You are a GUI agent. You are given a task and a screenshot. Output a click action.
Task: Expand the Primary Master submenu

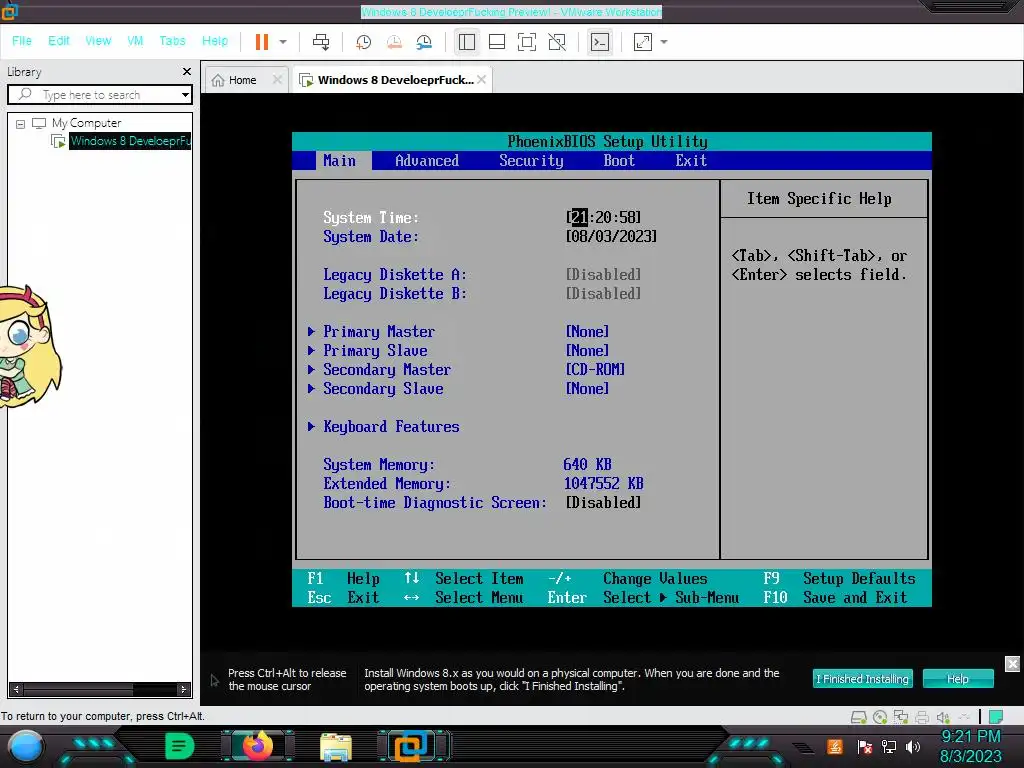tap(378, 332)
